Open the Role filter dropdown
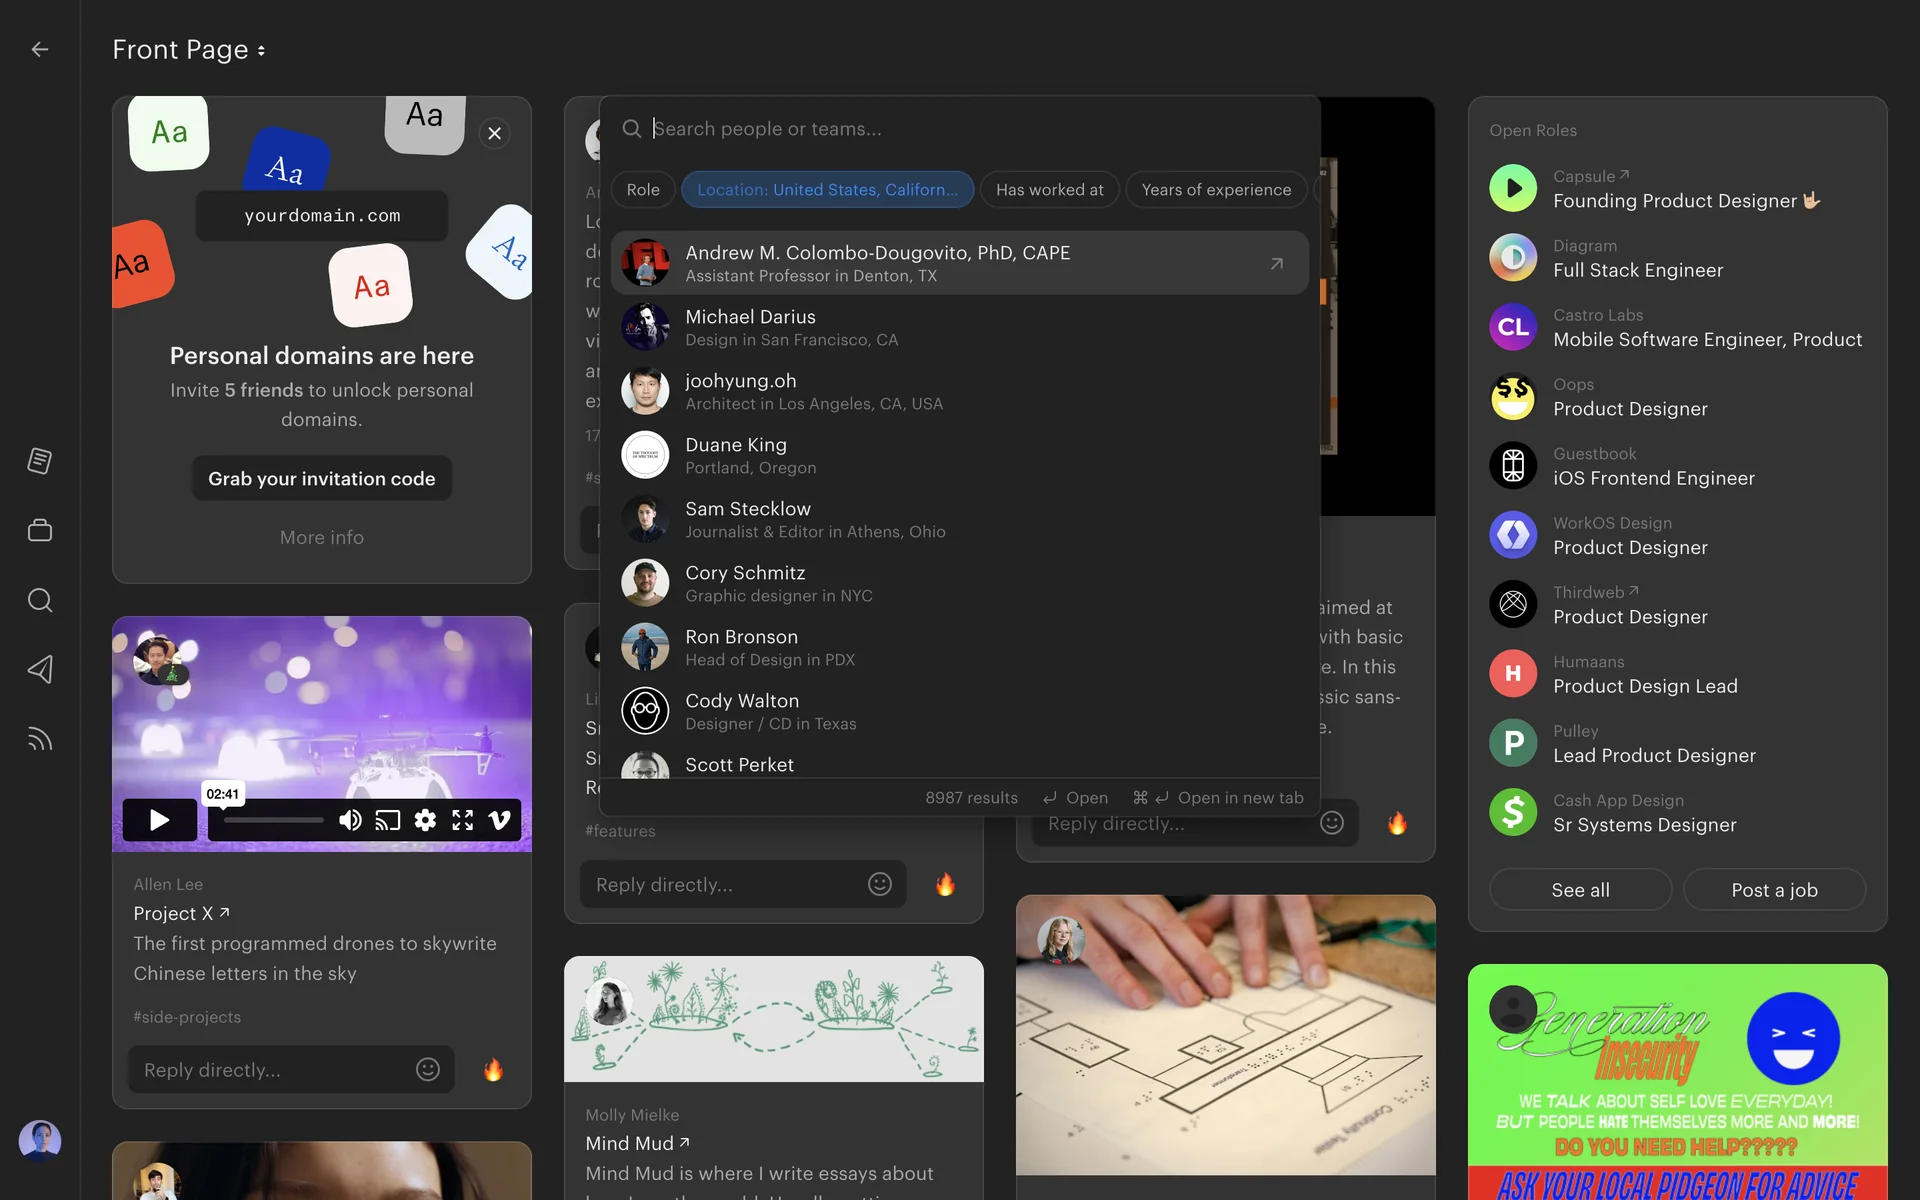Image resolution: width=1920 pixels, height=1200 pixels. (642, 190)
